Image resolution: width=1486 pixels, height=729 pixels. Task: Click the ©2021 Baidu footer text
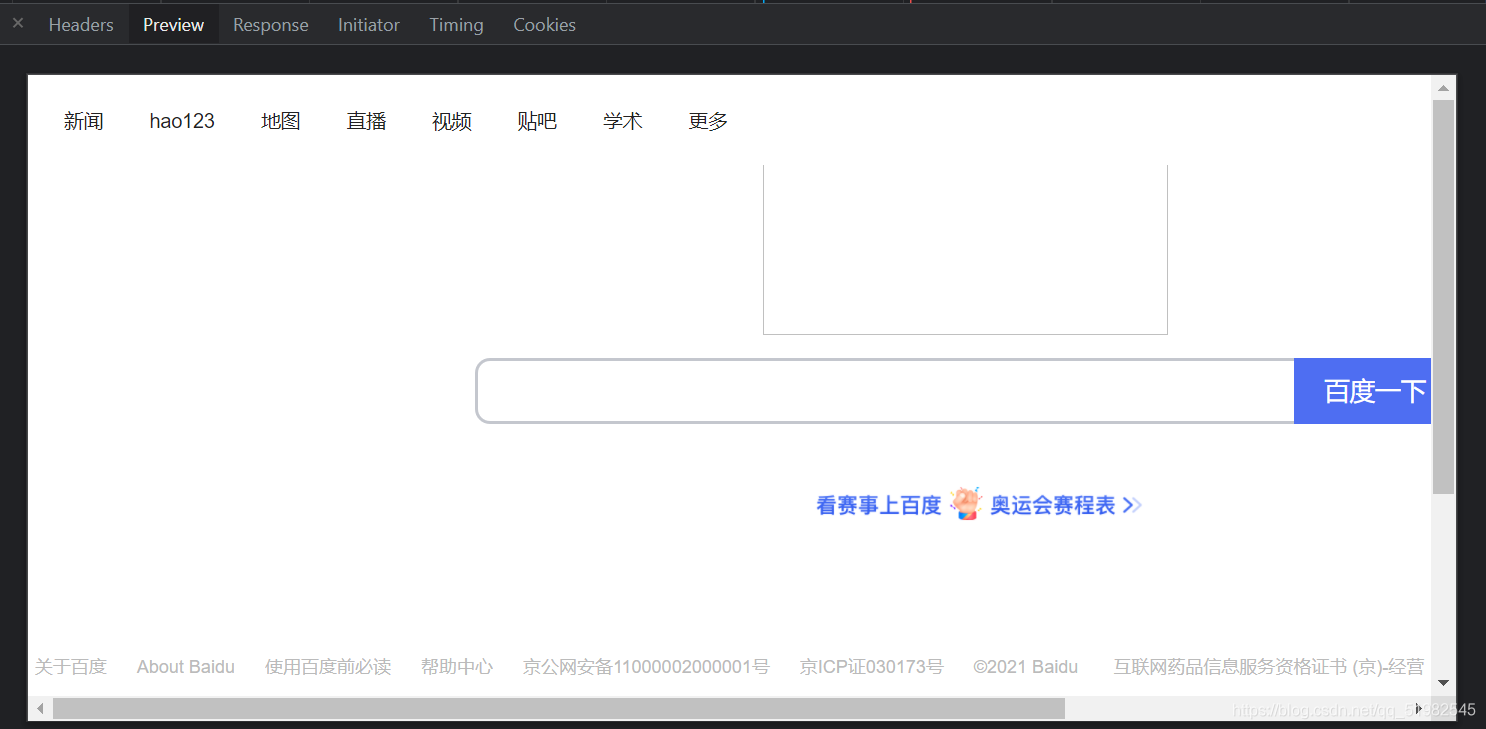pos(1026,667)
